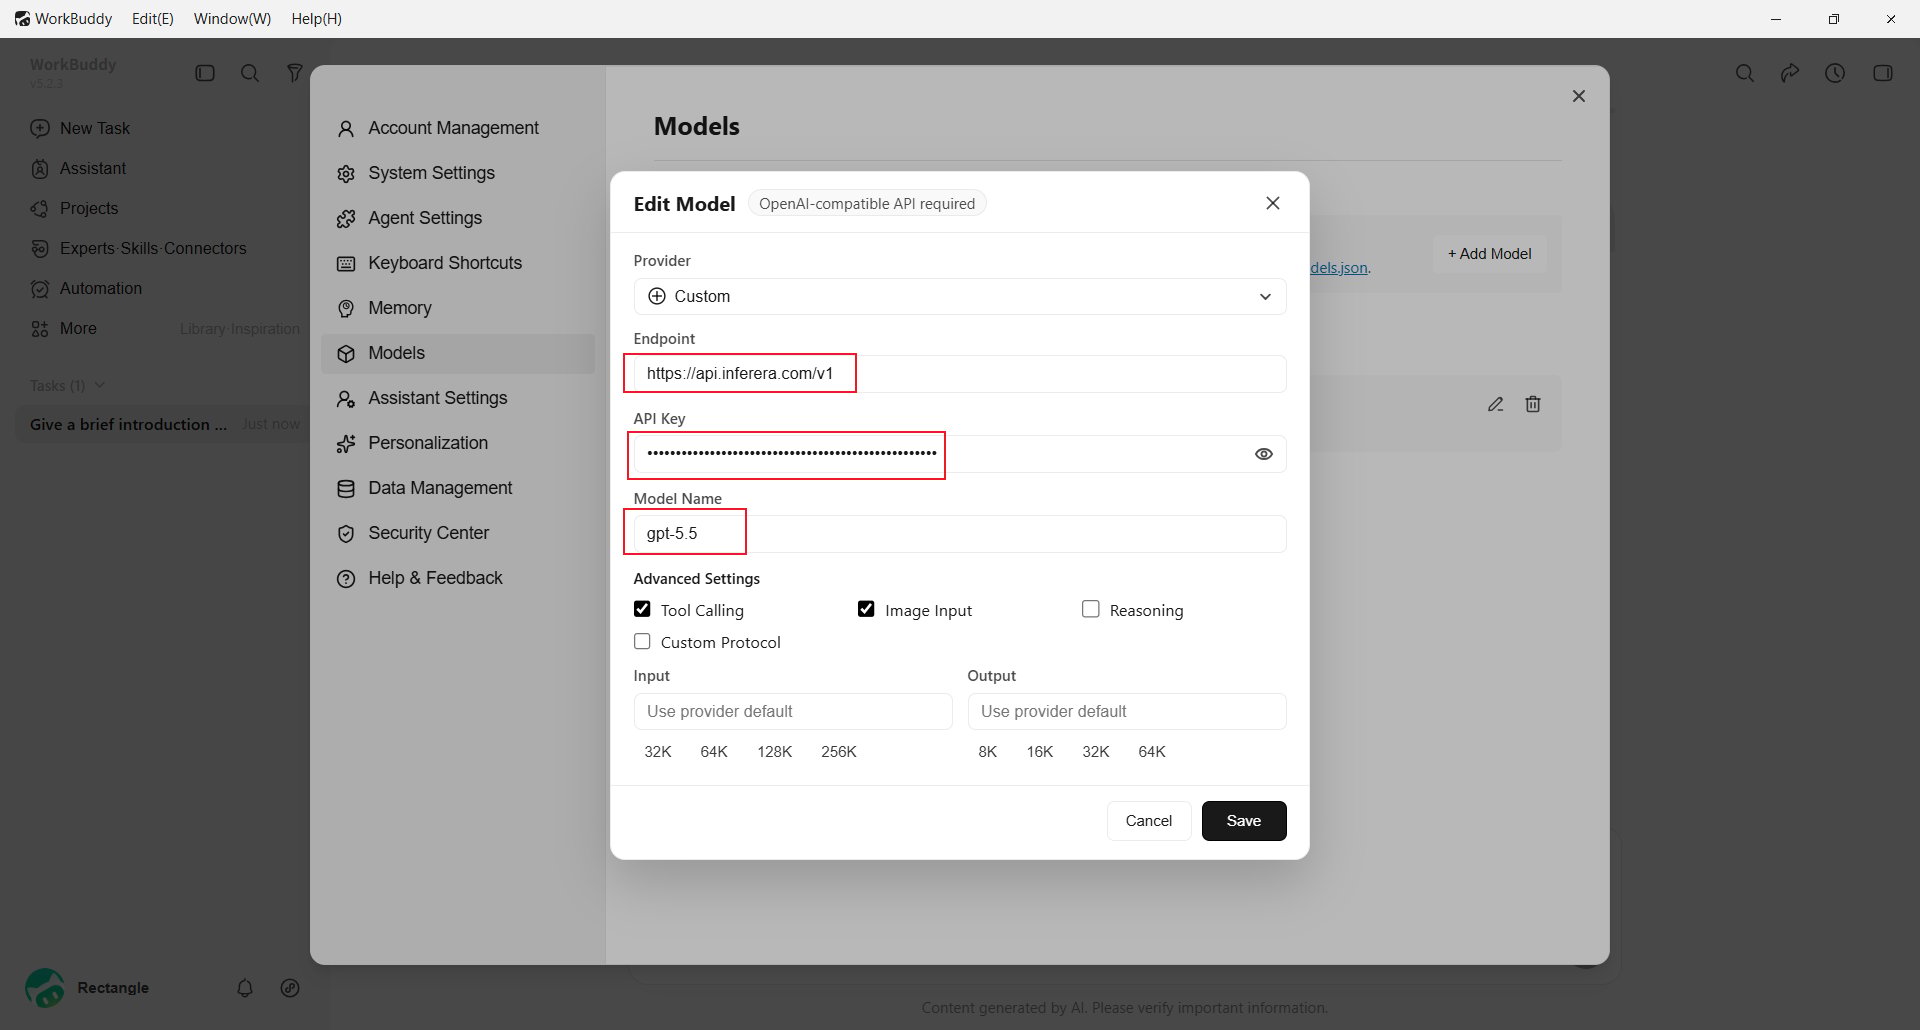Viewport: 1920px width, 1030px height.
Task: Open the models.json link
Action: point(1340,268)
